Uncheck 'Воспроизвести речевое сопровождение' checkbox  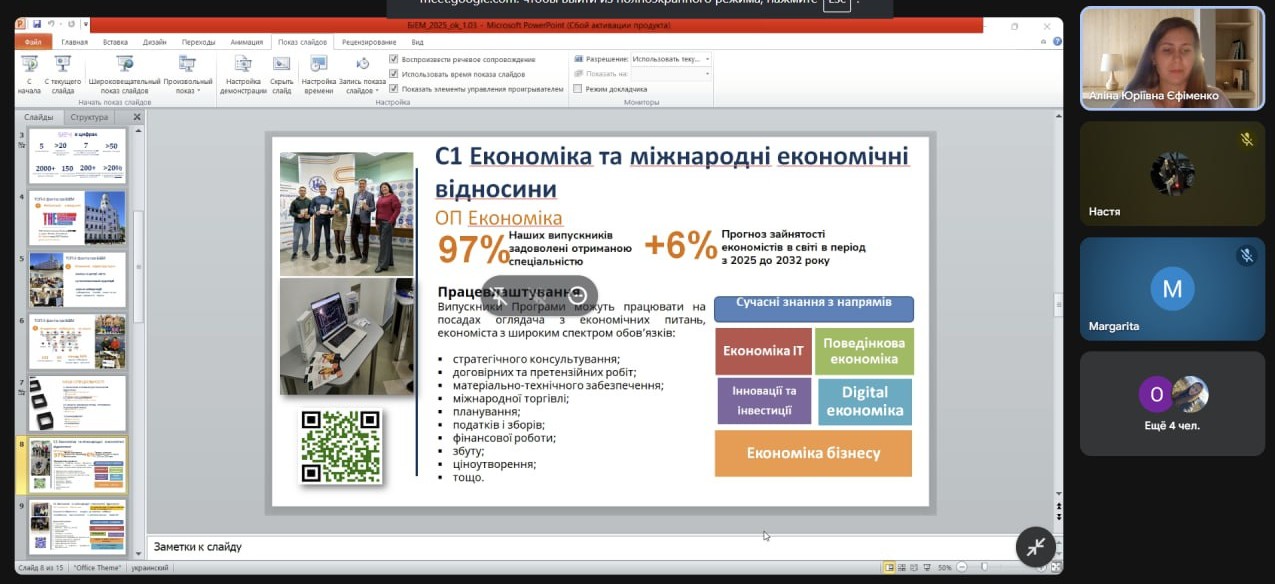coord(394,60)
